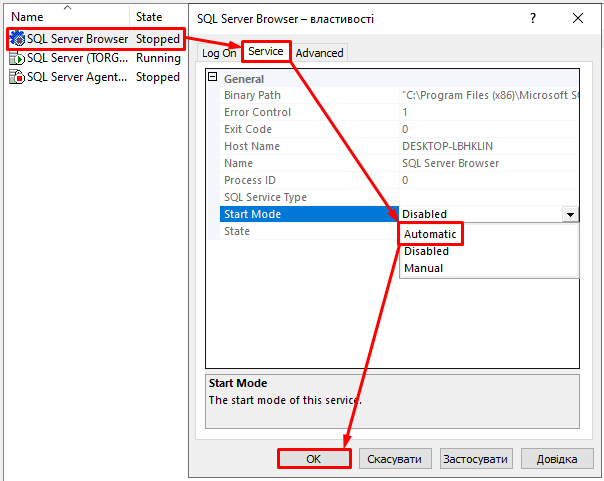Click the Застосувати apply button

tap(476, 459)
